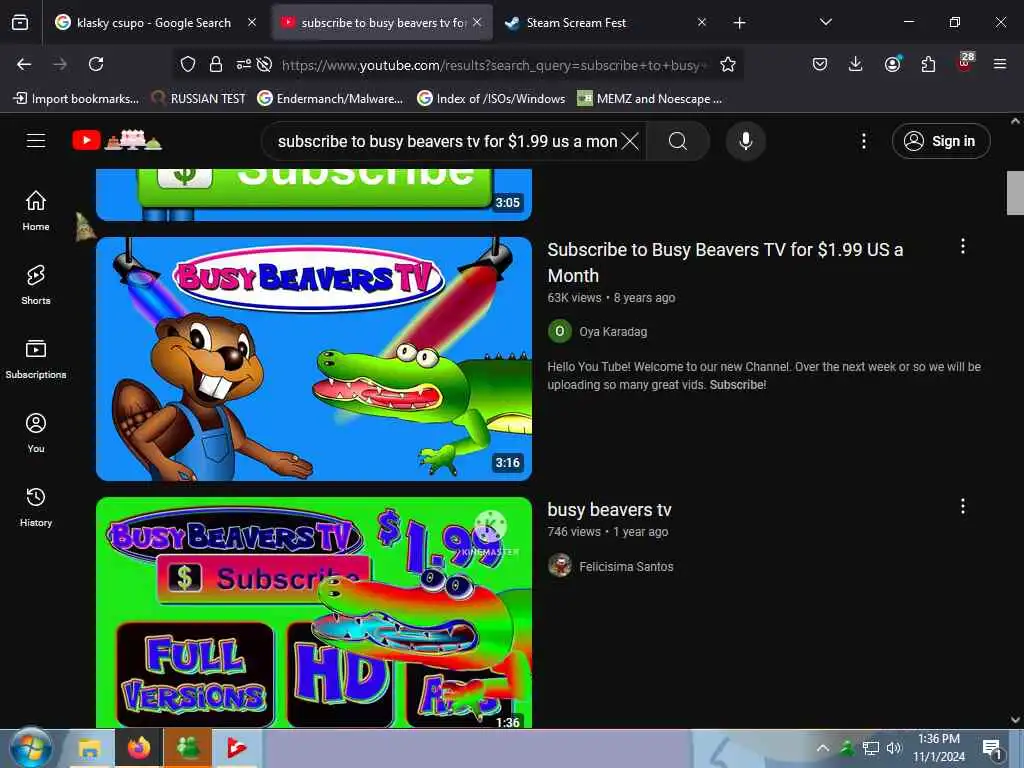The height and width of the screenshot is (768, 1024).
Task: Expand the list all tabs dropdown
Action: 825,22
